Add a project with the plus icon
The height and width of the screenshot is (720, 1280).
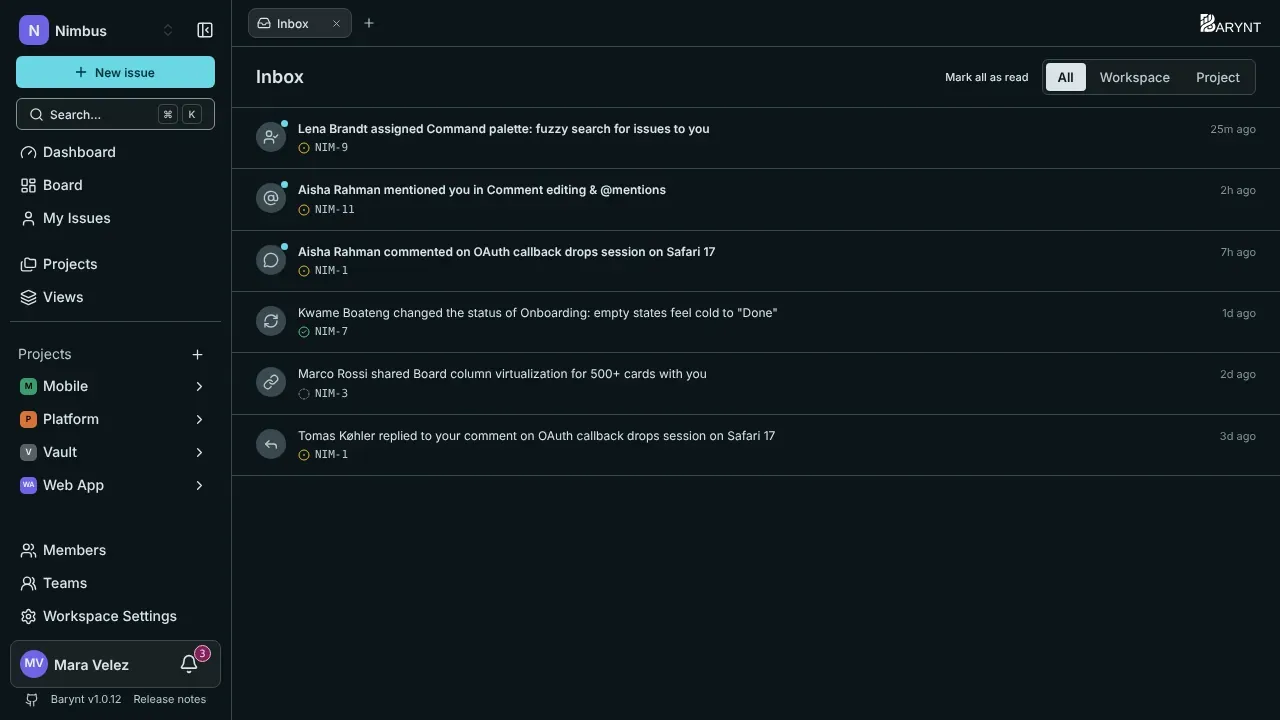[197, 354]
